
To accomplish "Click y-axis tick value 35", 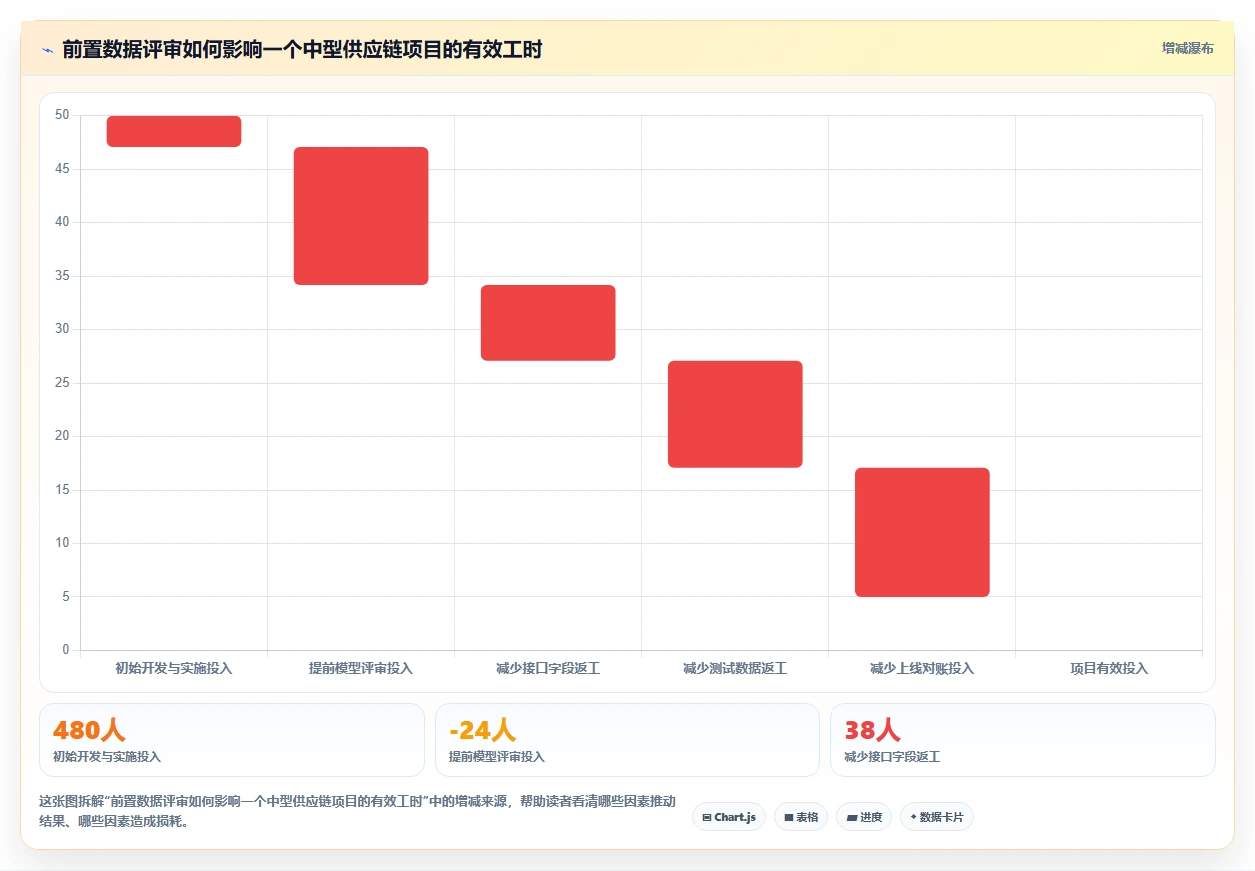I will point(62,276).
